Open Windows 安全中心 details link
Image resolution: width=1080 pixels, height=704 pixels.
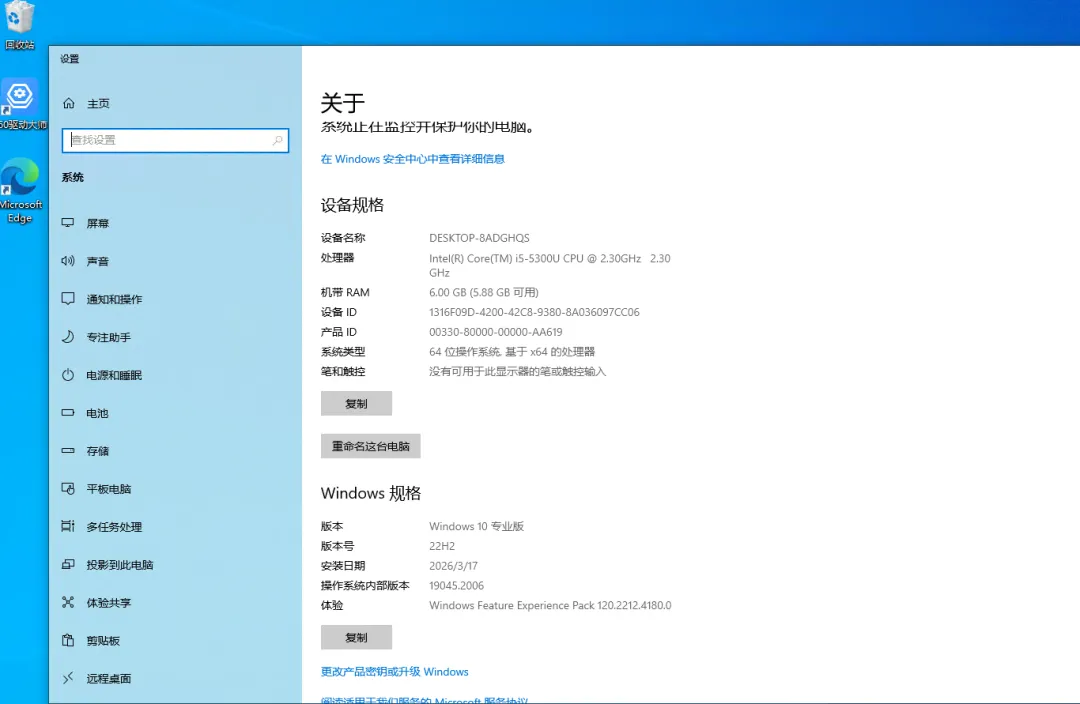tap(413, 159)
